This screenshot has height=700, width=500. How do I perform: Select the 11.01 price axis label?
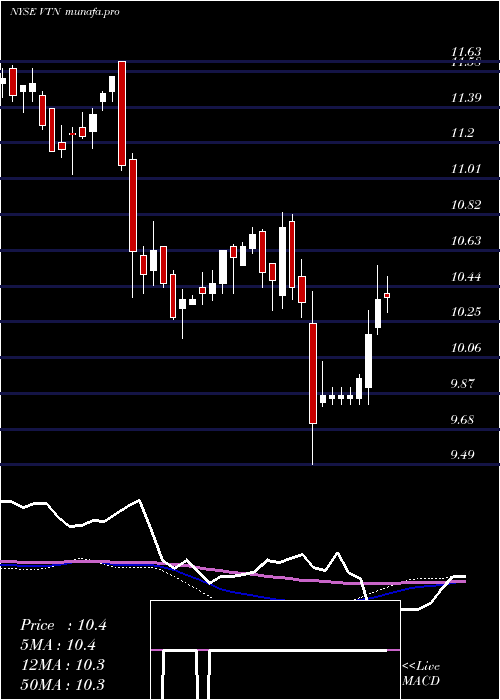tap(466, 169)
